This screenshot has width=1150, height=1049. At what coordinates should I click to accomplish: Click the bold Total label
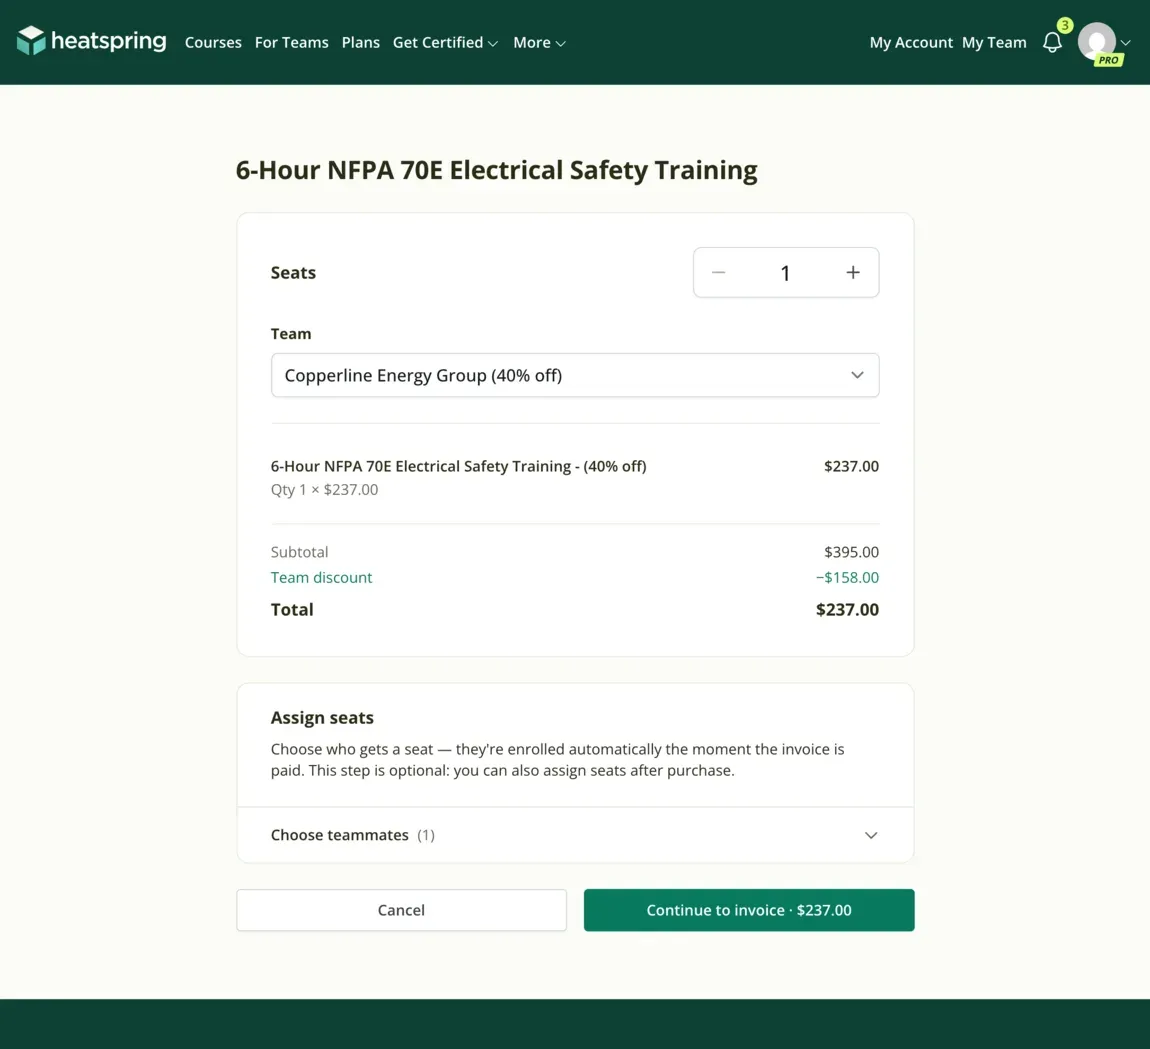[x=292, y=610]
